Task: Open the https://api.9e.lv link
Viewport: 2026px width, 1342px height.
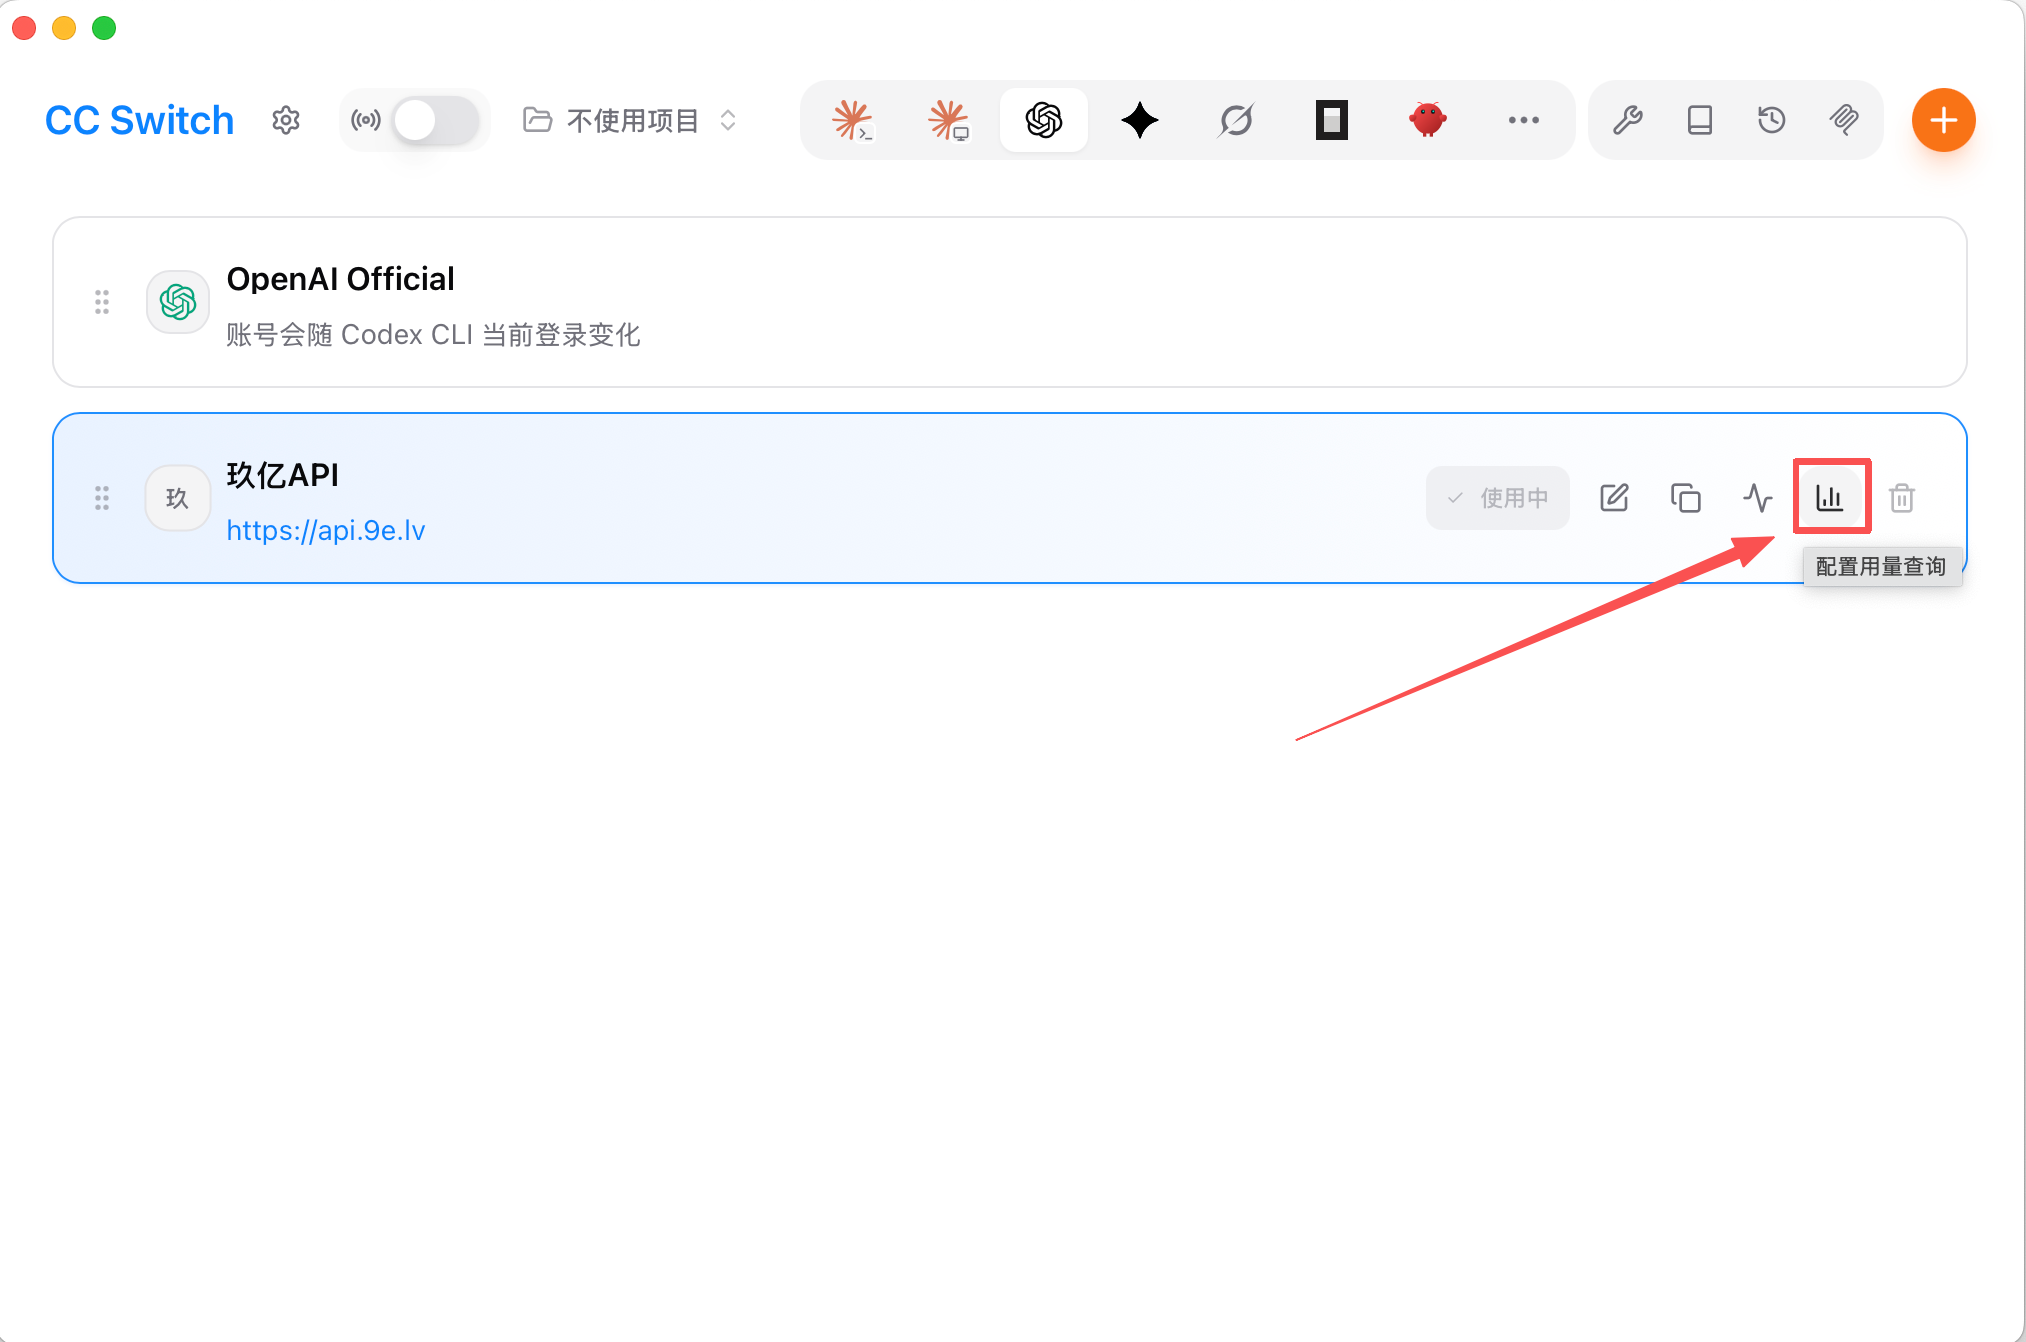Action: (x=326, y=530)
